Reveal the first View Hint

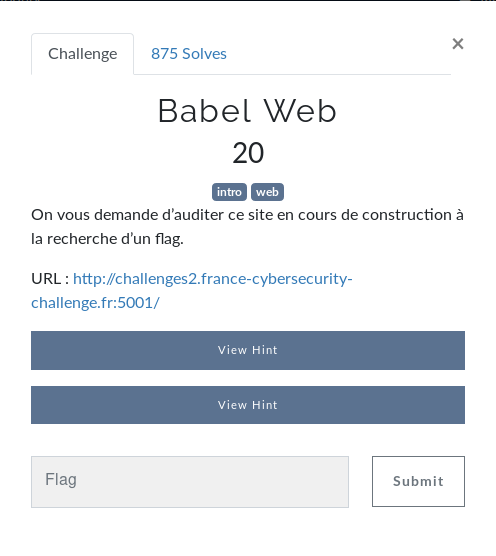click(x=248, y=350)
